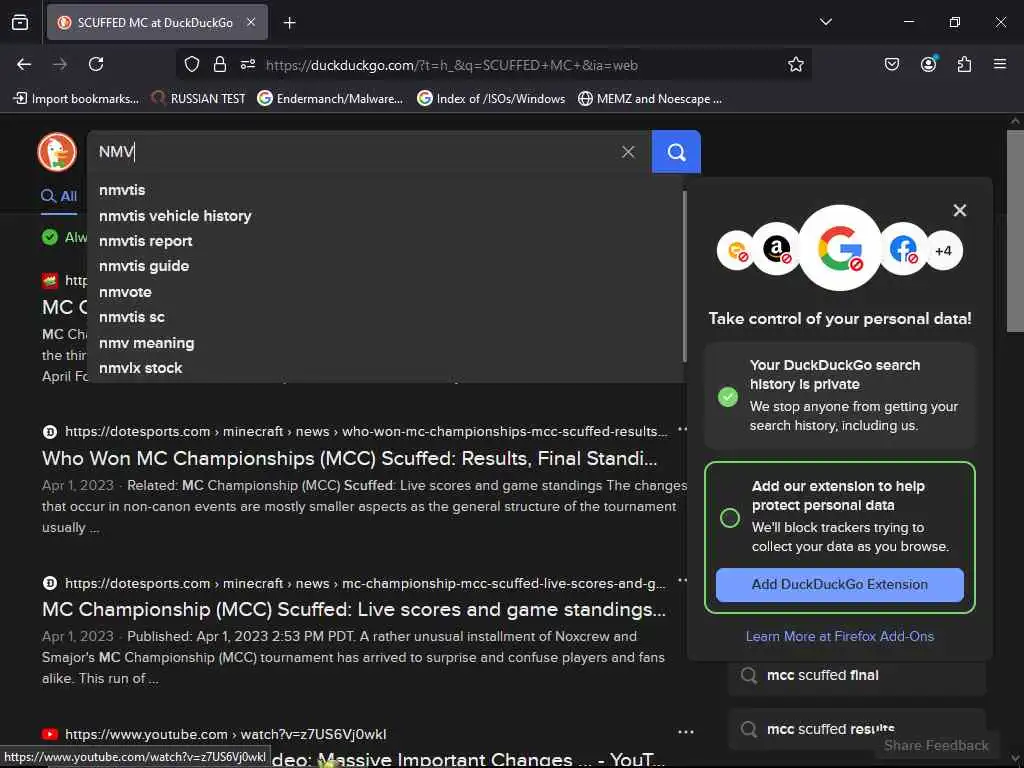The width and height of the screenshot is (1024, 768).
Task: Open the YouTube watch URL breadcrumb
Action: pos(225,735)
